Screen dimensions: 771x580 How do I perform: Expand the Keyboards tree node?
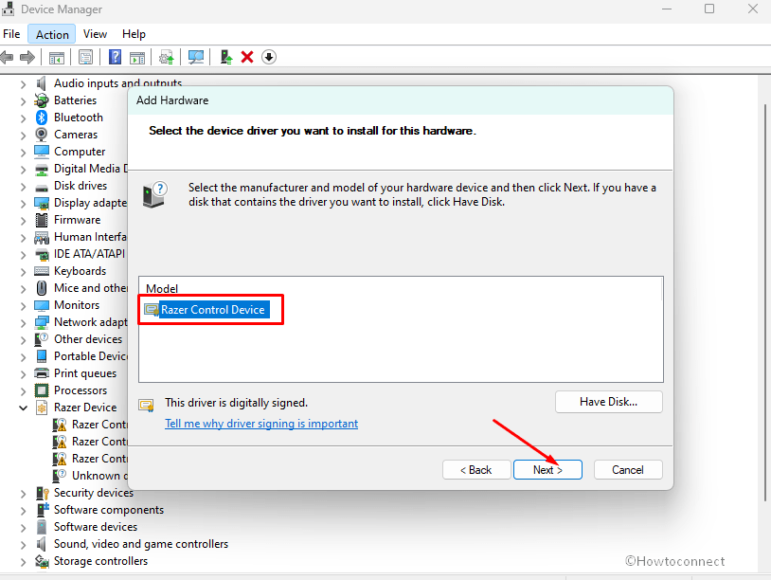[23, 271]
